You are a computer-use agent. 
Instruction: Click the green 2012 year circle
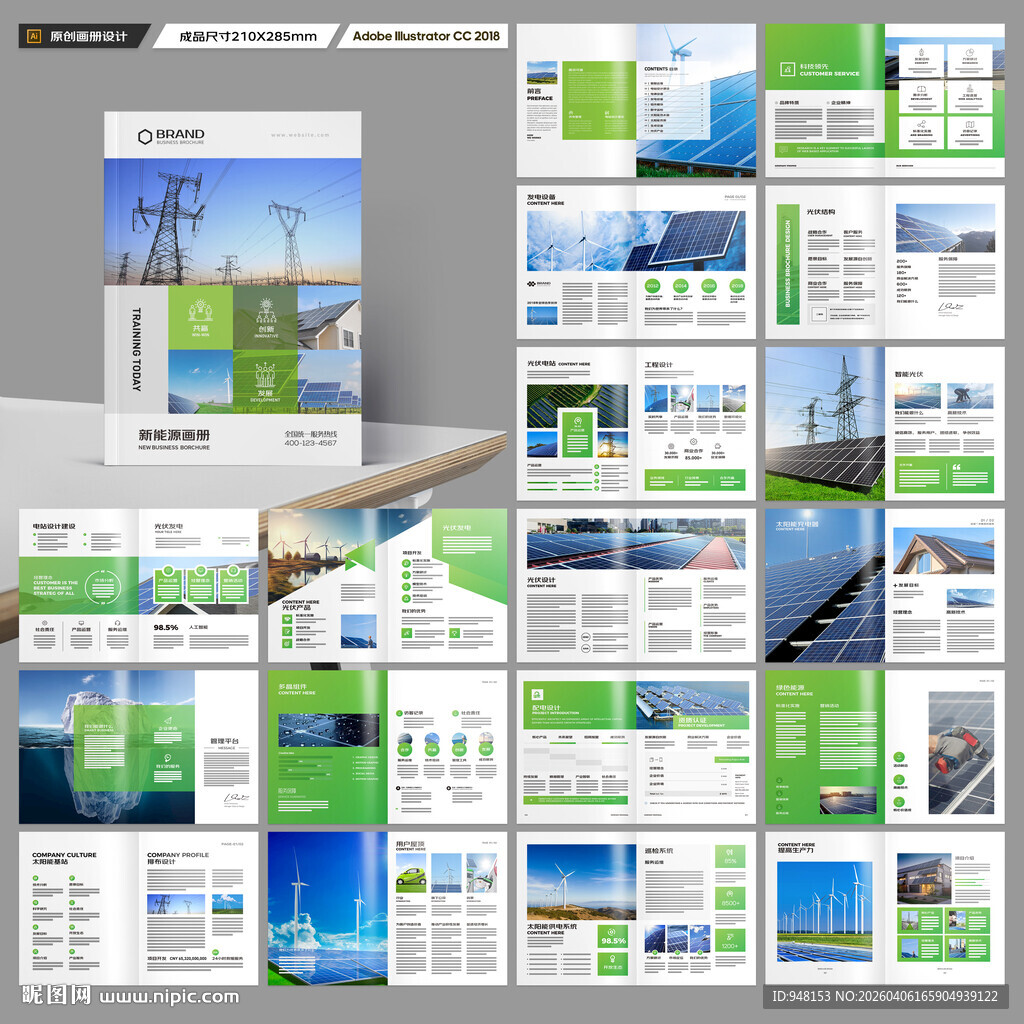point(652,285)
